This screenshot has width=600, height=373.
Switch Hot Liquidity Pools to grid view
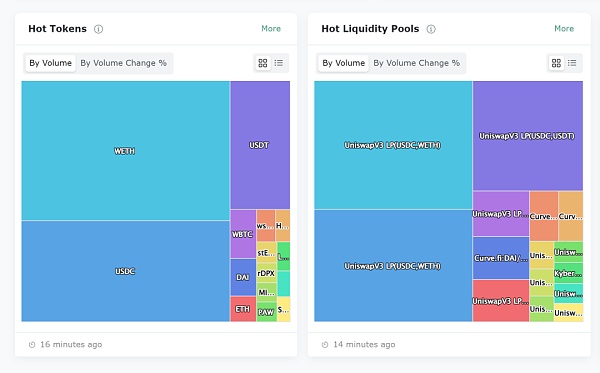pyautogui.click(x=556, y=63)
